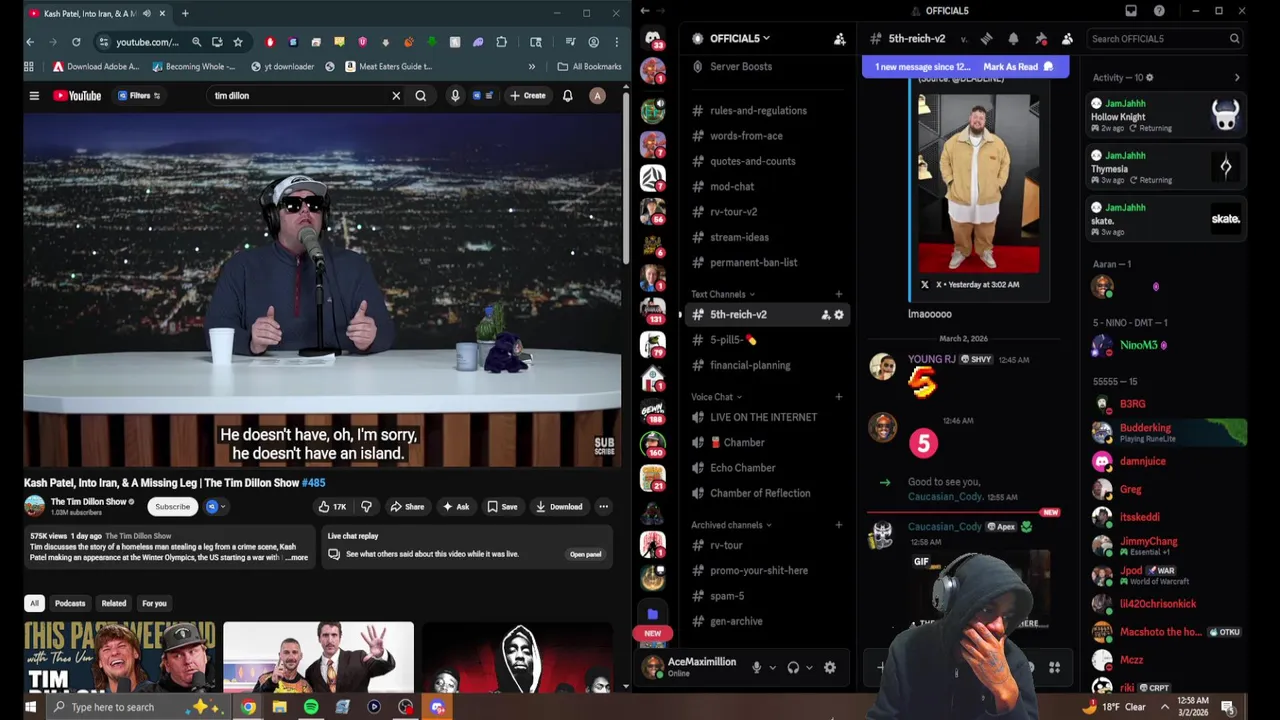Open Discord threads icon in channel header

pyautogui.click(x=986, y=39)
